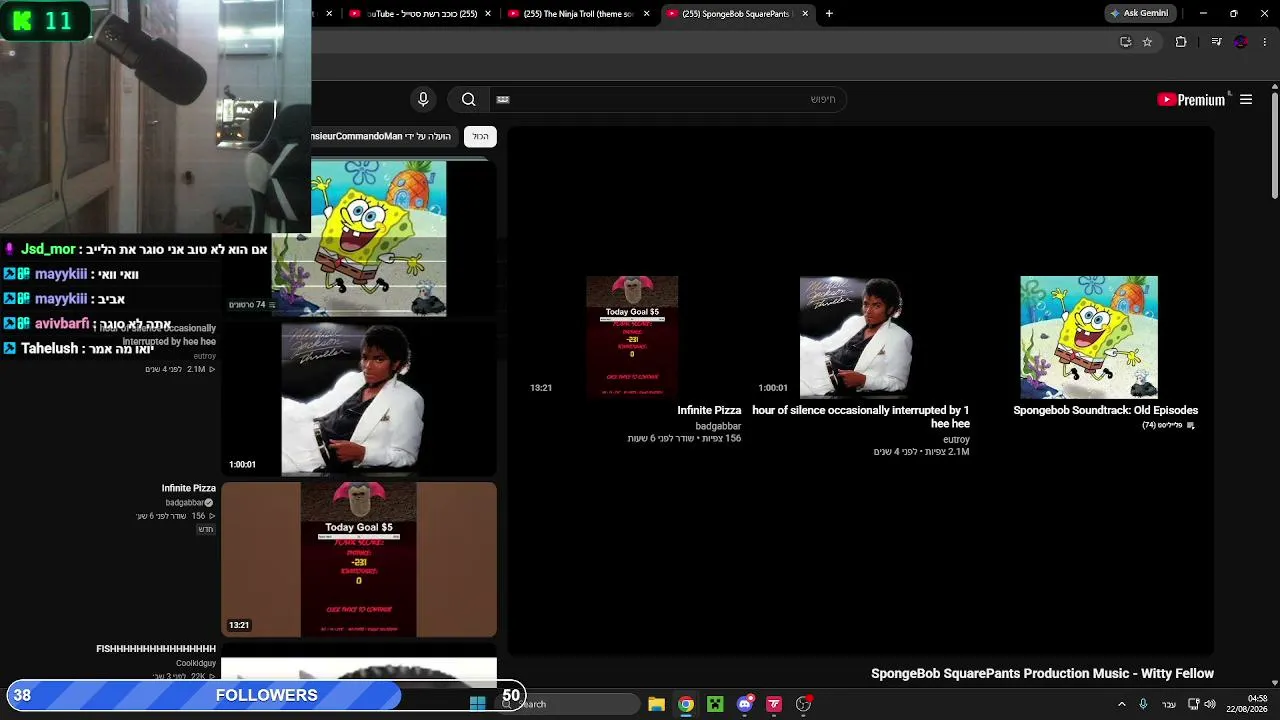The width and height of the screenshot is (1280, 720).
Task: Open File Explorer from the taskbar
Action: pyautogui.click(x=656, y=704)
